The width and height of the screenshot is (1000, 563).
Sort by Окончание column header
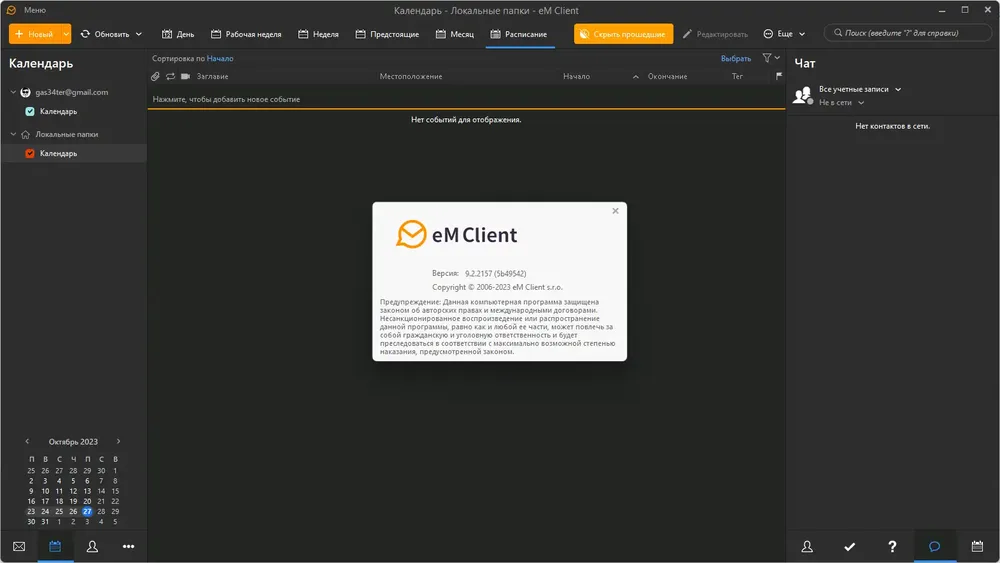coord(667,77)
